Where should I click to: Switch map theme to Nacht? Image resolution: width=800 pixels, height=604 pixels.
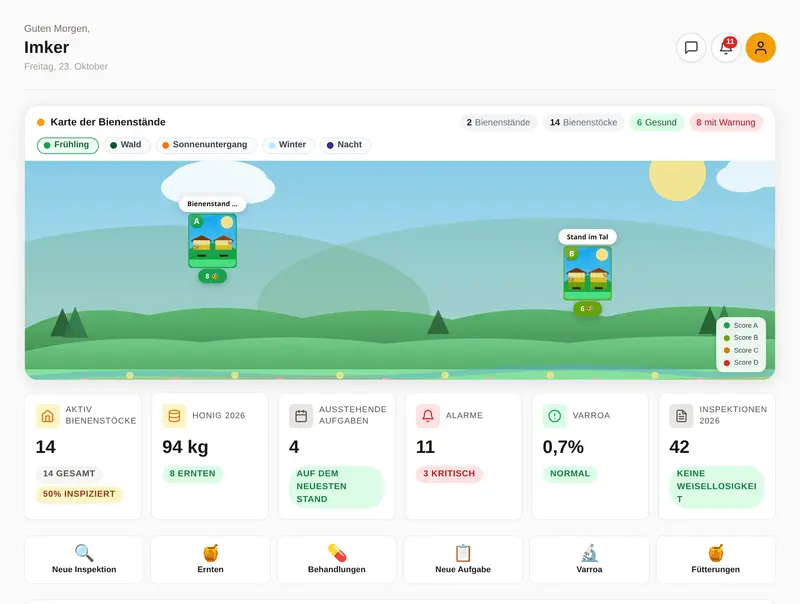click(x=345, y=145)
